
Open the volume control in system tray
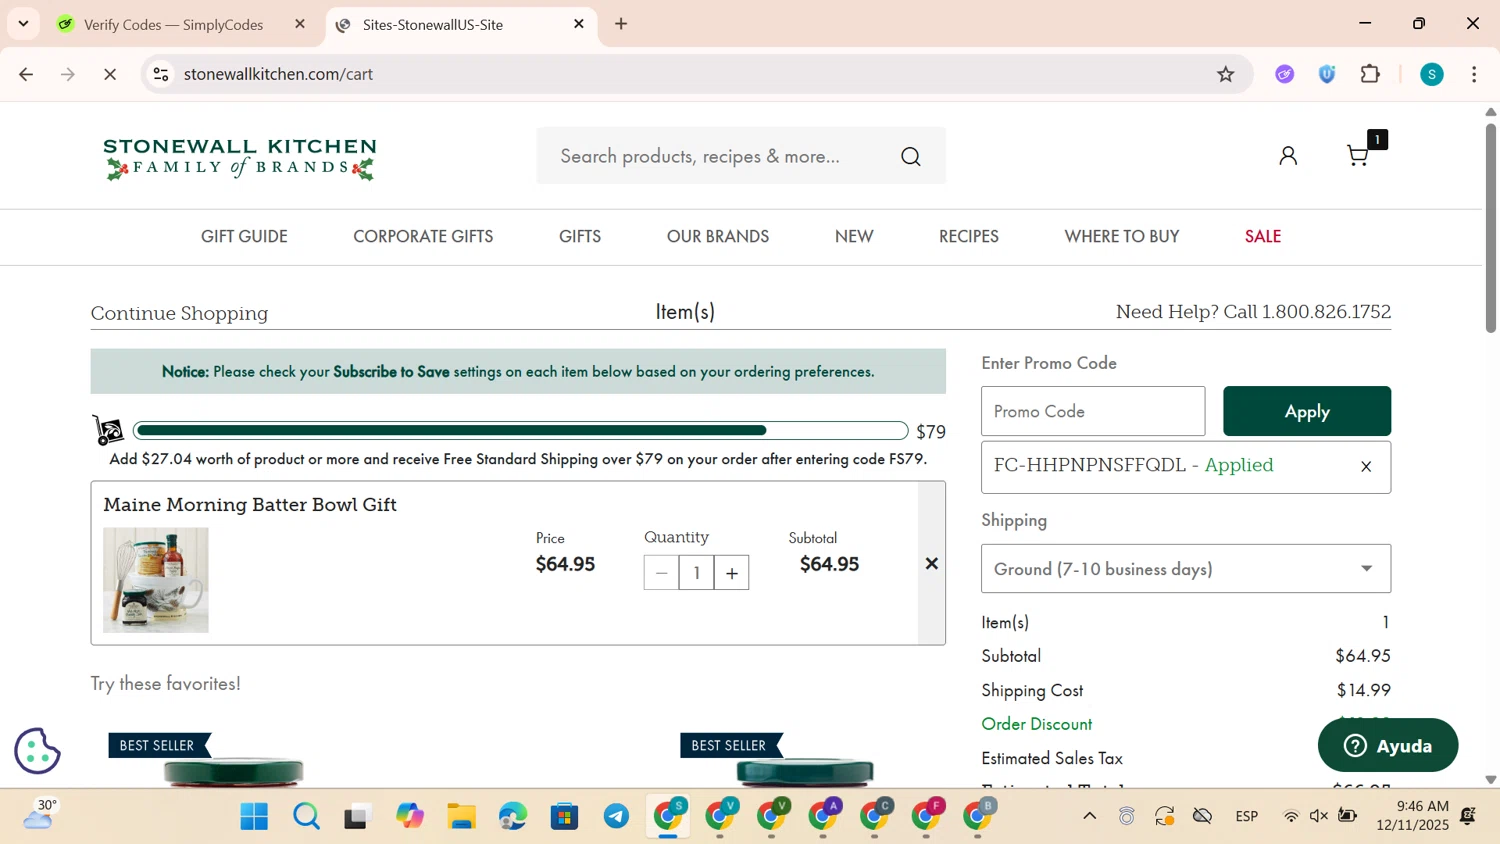tap(1319, 817)
